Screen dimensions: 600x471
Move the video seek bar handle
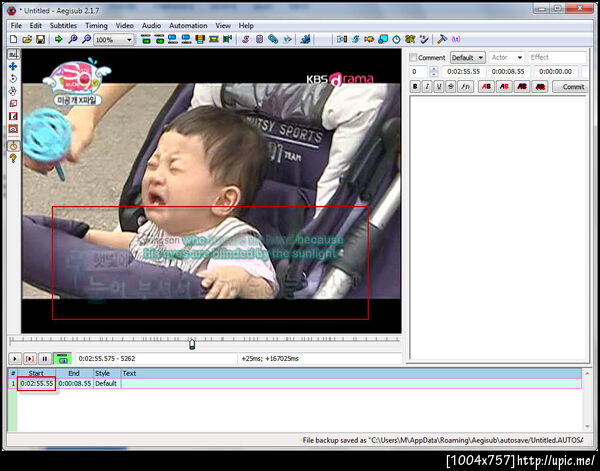pyautogui.click(x=192, y=344)
